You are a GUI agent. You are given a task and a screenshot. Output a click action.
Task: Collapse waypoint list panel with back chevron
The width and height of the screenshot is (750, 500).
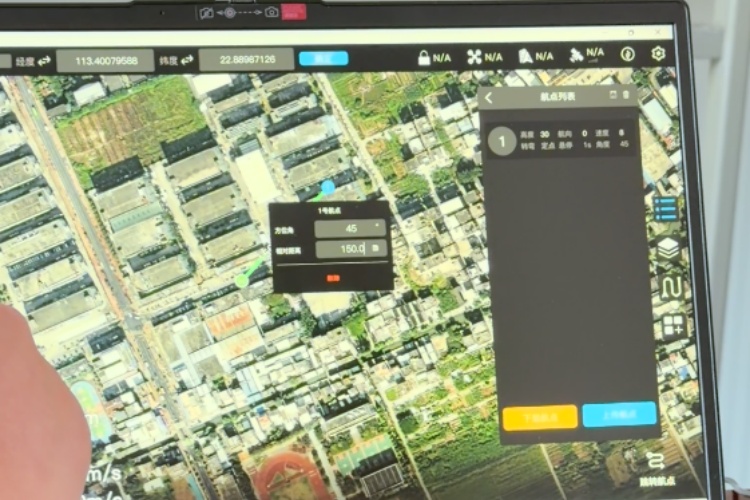(489, 98)
